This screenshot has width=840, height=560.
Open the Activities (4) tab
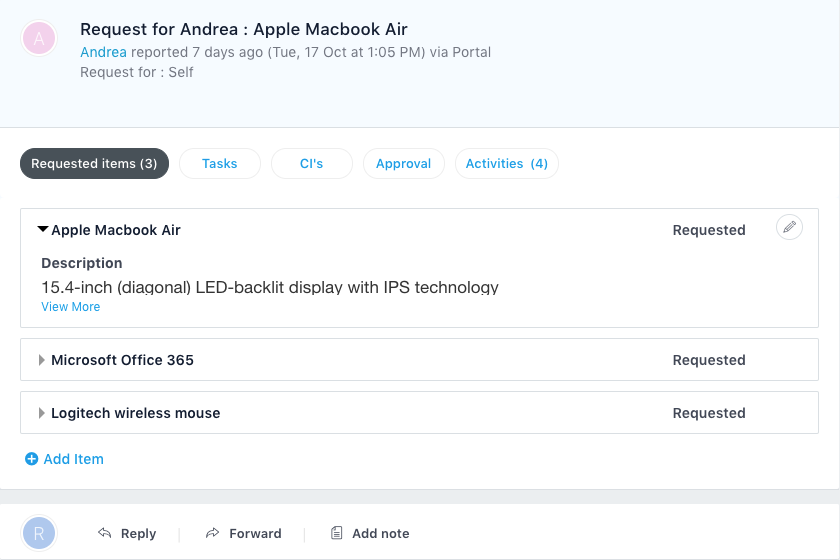tap(507, 163)
